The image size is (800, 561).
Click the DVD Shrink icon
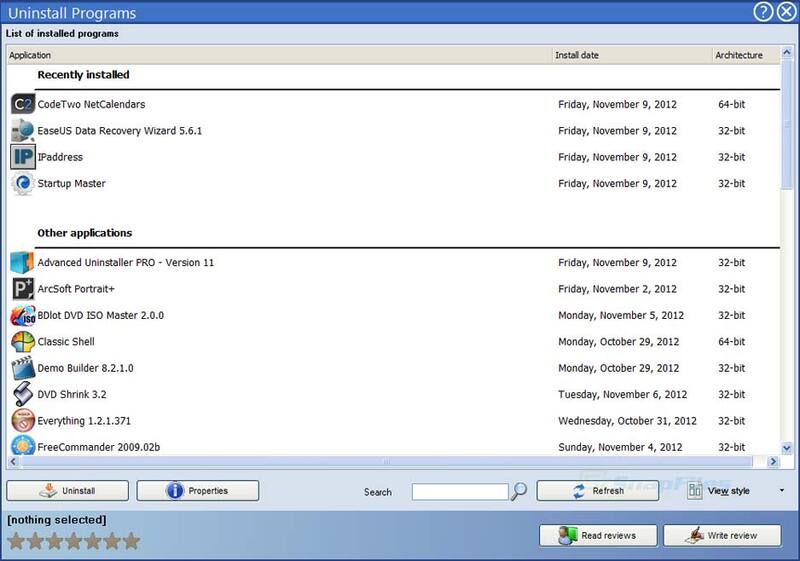(22, 394)
